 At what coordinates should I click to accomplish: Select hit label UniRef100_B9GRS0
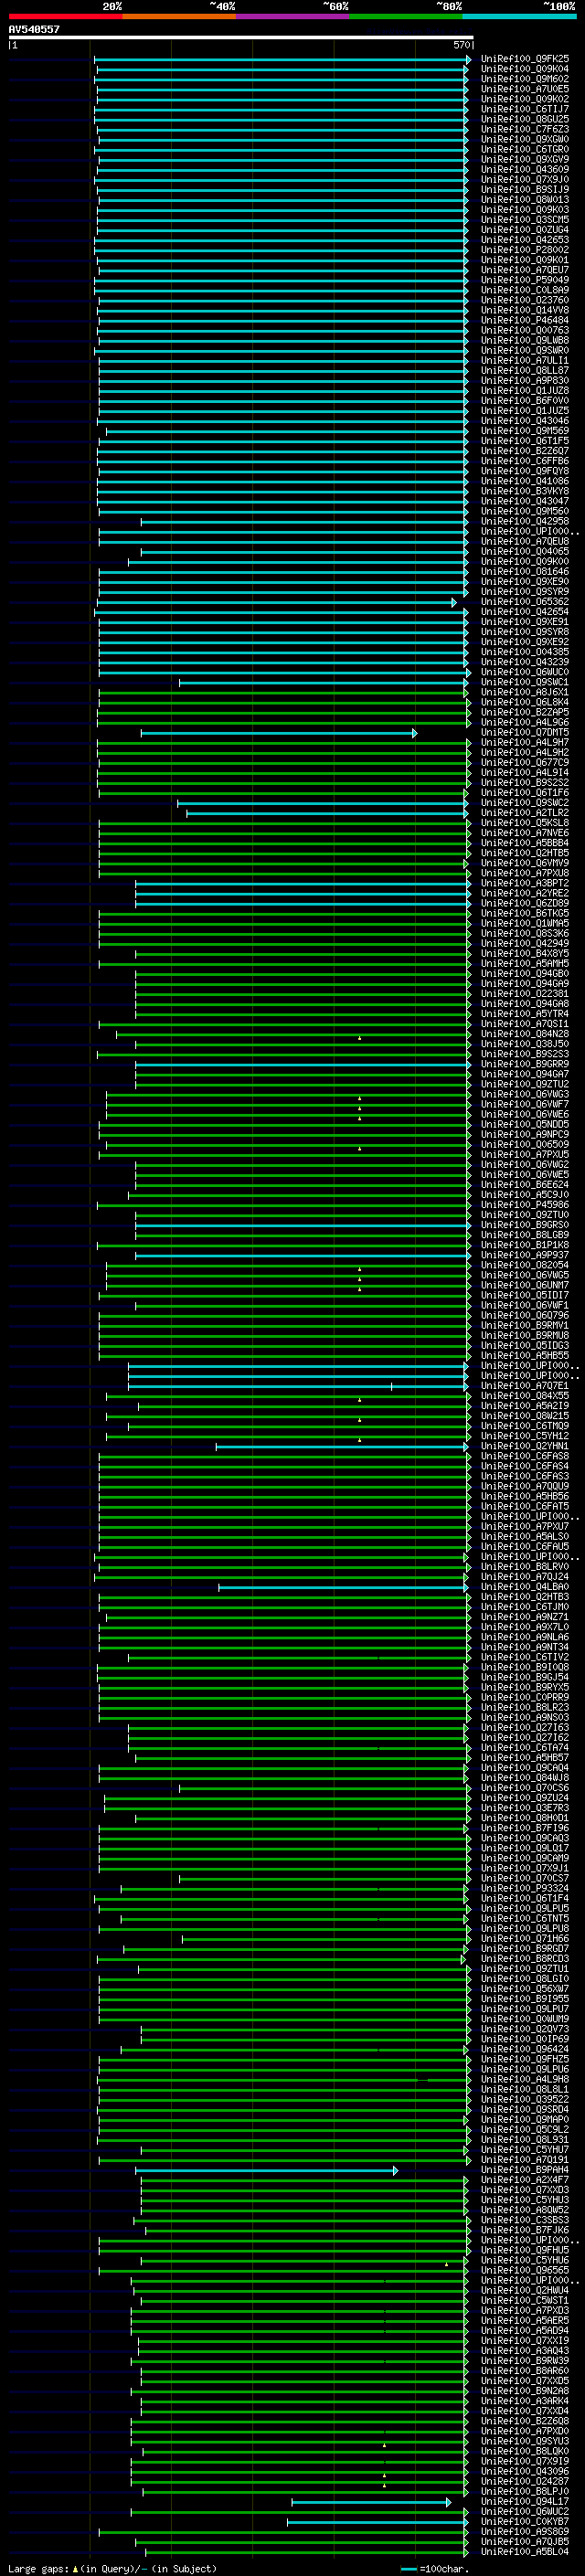(x=525, y=1224)
